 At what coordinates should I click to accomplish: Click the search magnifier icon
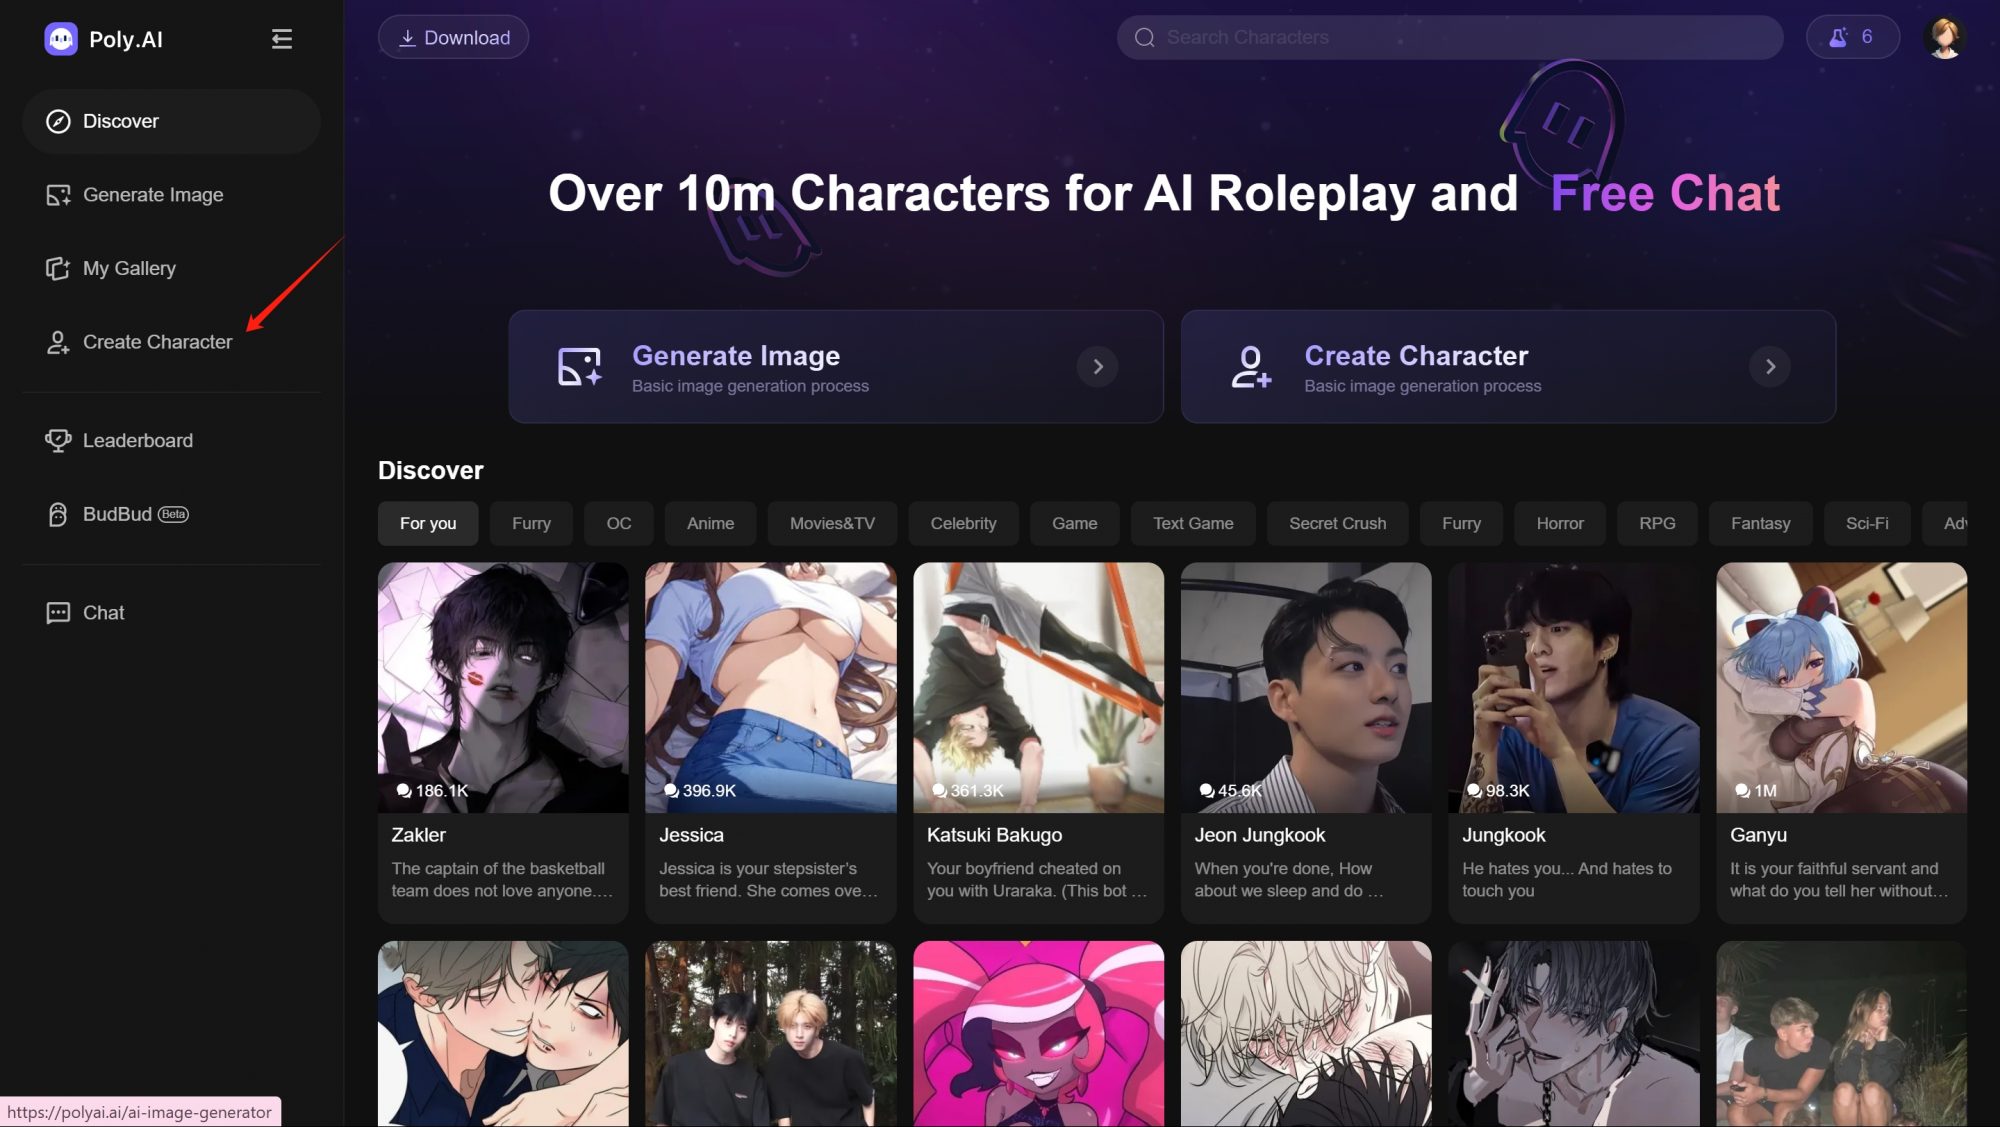(x=1145, y=37)
